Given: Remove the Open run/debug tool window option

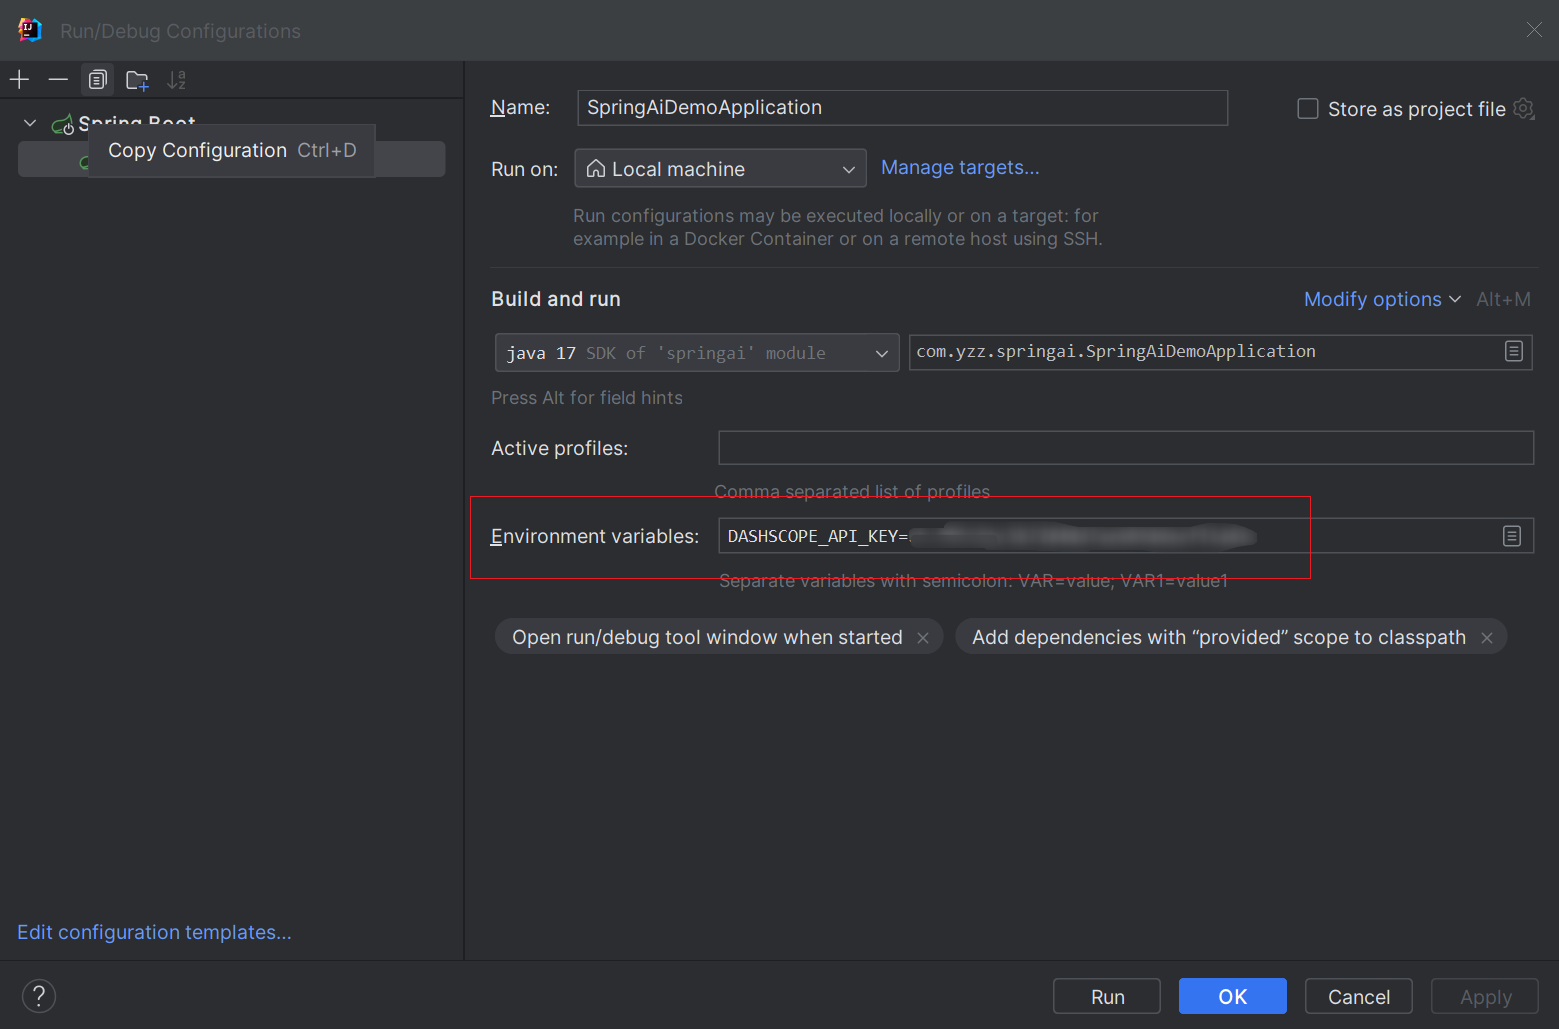Looking at the screenshot, I should pyautogui.click(x=923, y=637).
